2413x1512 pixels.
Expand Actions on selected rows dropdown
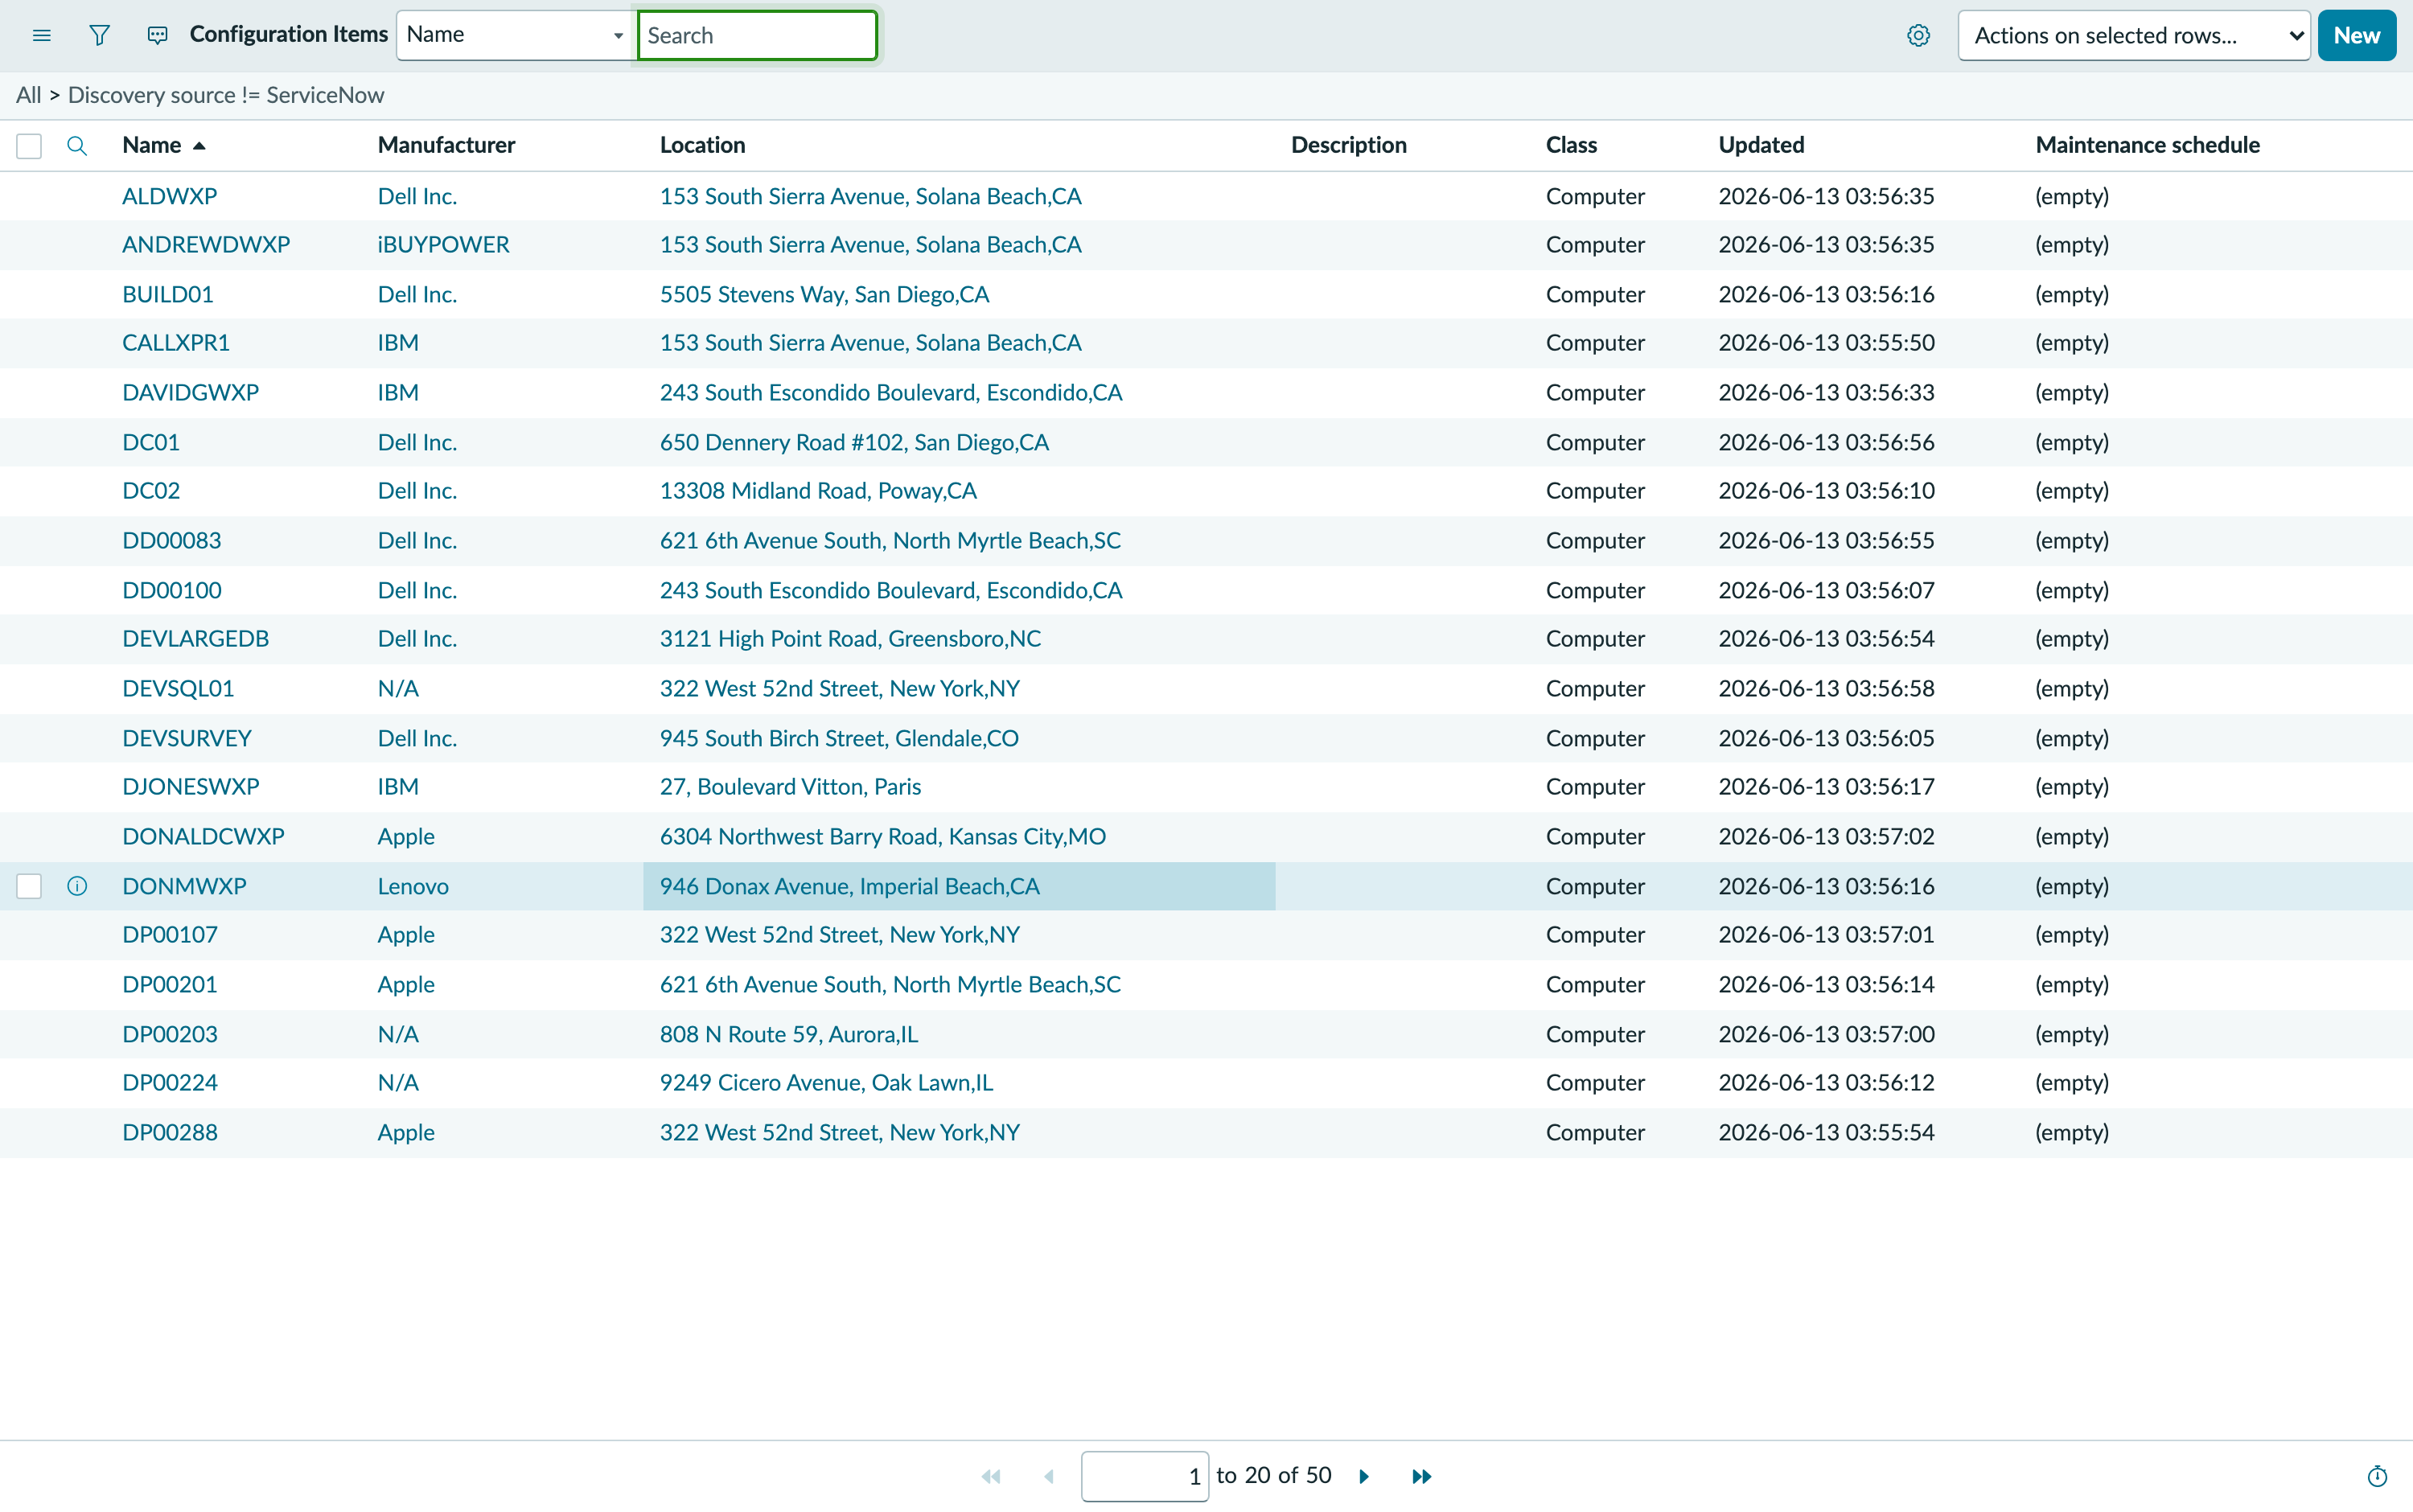coord(2133,36)
